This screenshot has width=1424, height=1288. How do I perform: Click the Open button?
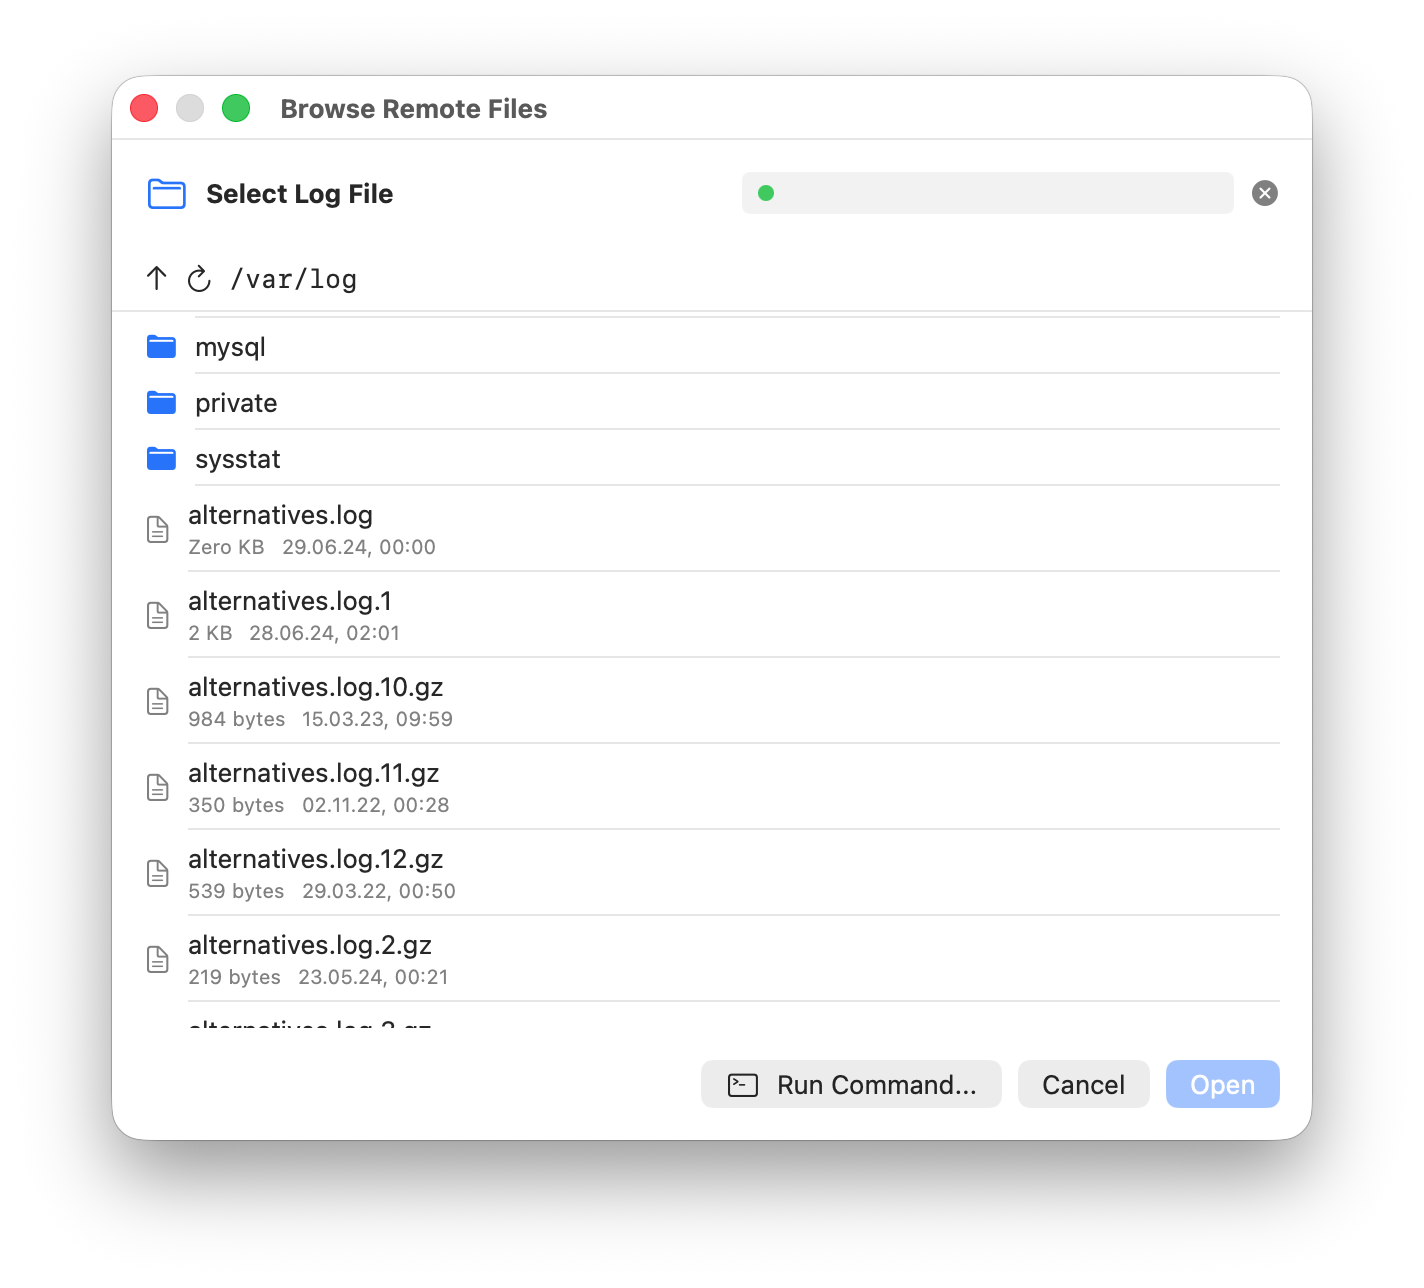[x=1222, y=1084]
